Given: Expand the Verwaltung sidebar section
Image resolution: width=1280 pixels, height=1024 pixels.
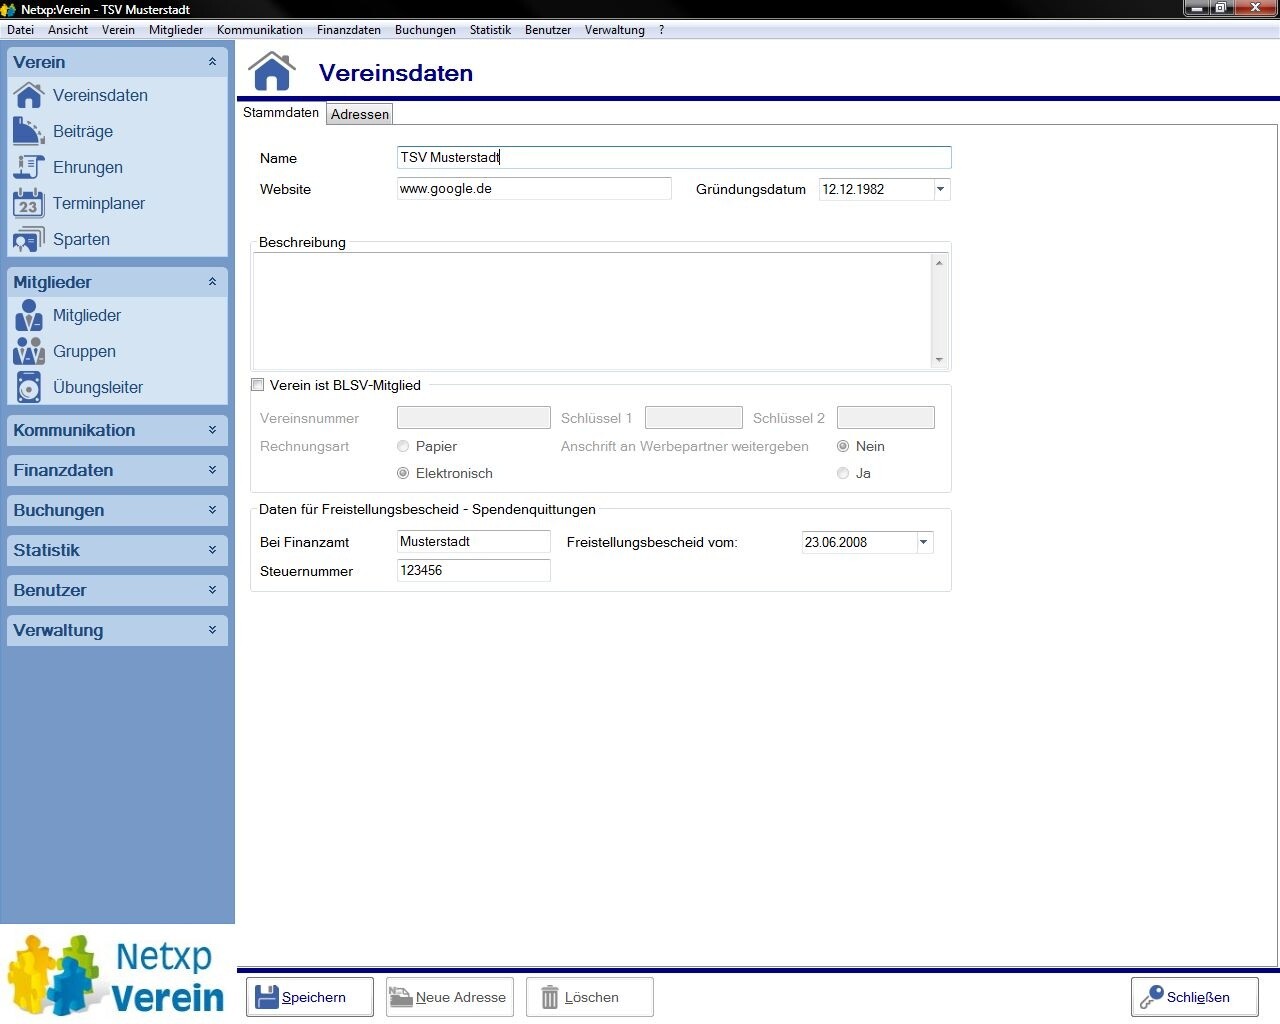Looking at the screenshot, I should pos(212,630).
